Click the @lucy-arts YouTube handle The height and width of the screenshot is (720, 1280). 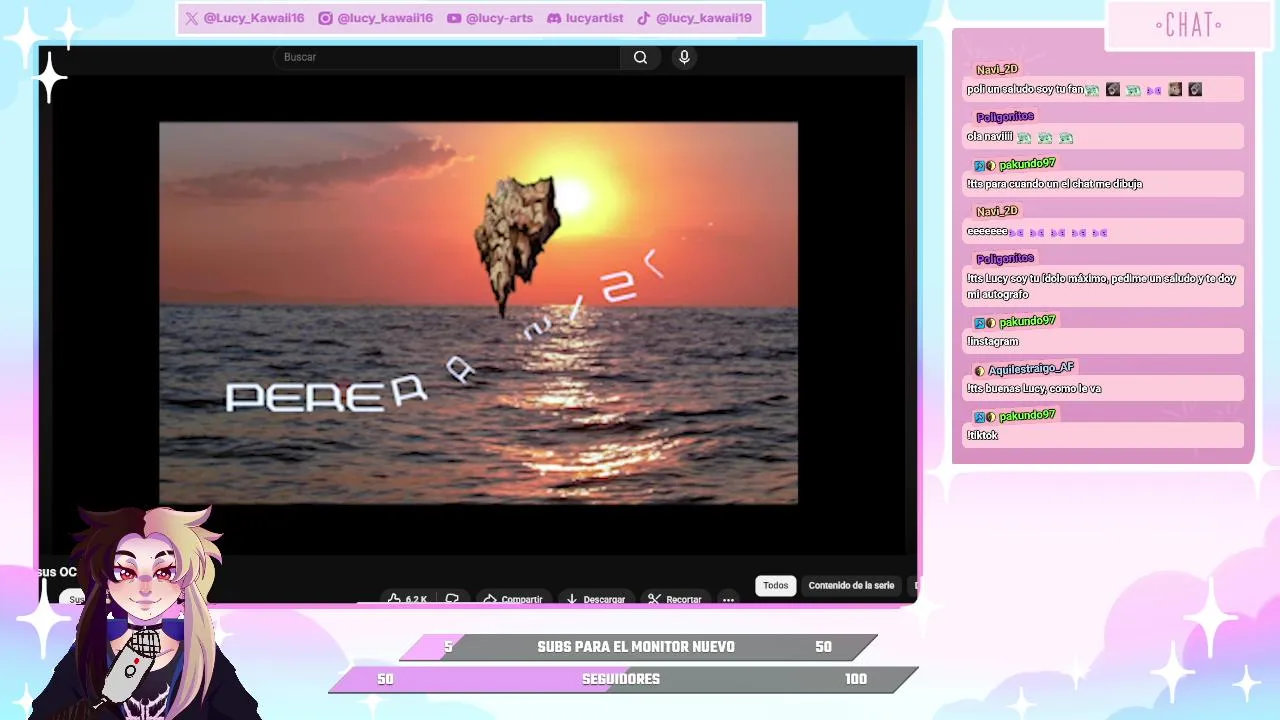coord(499,18)
